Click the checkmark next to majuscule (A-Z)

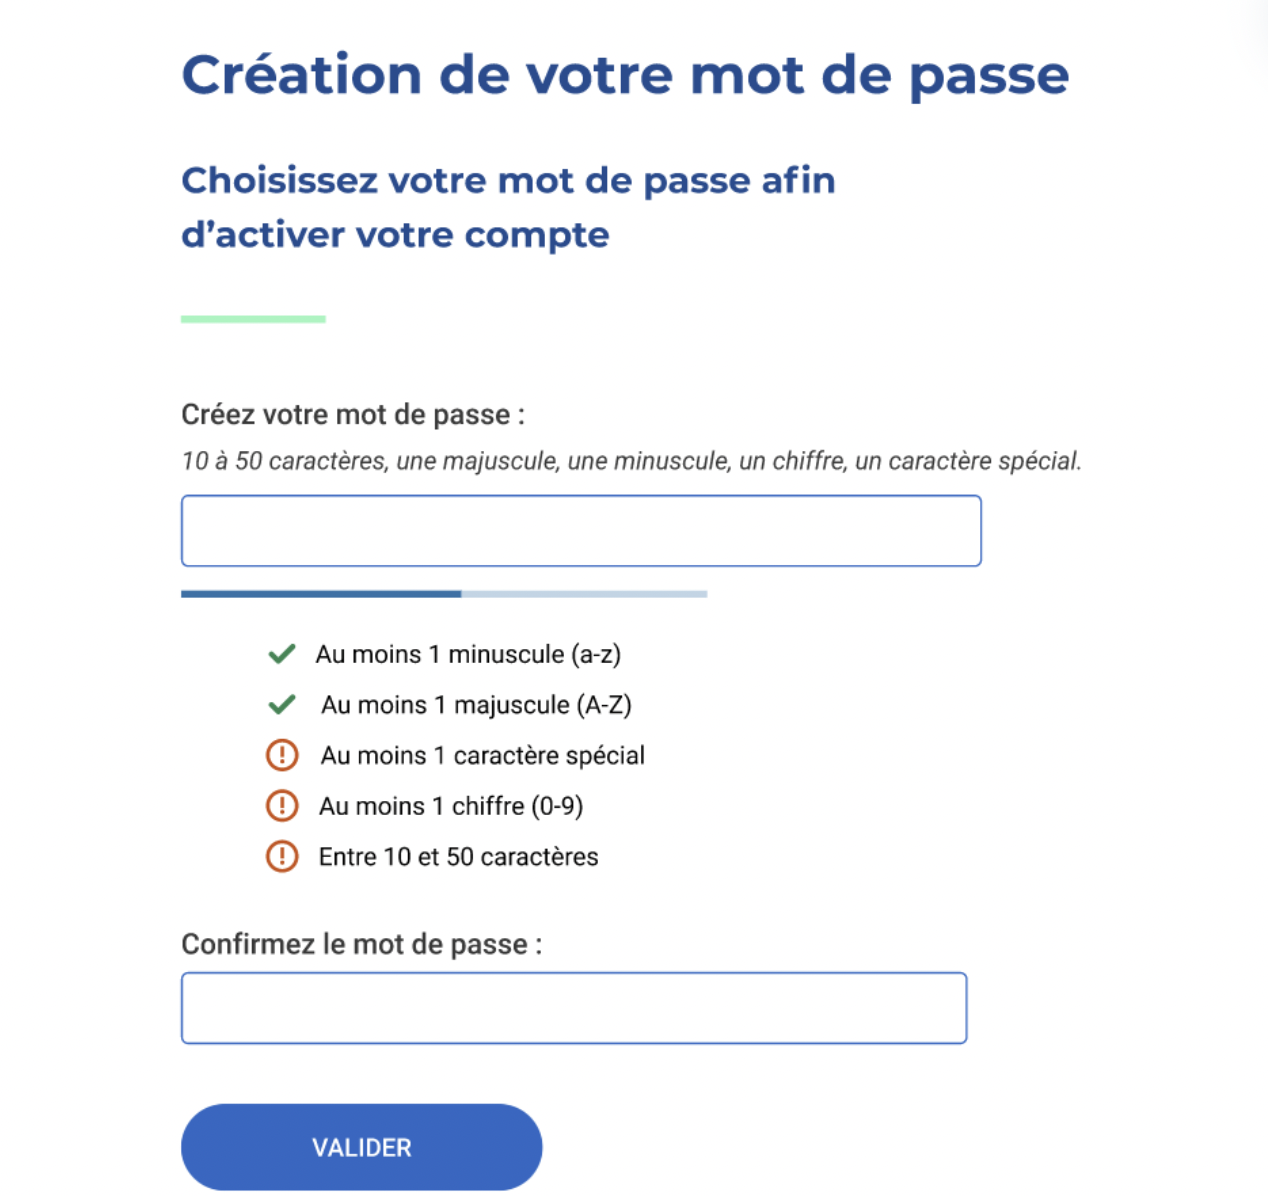[283, 704]
